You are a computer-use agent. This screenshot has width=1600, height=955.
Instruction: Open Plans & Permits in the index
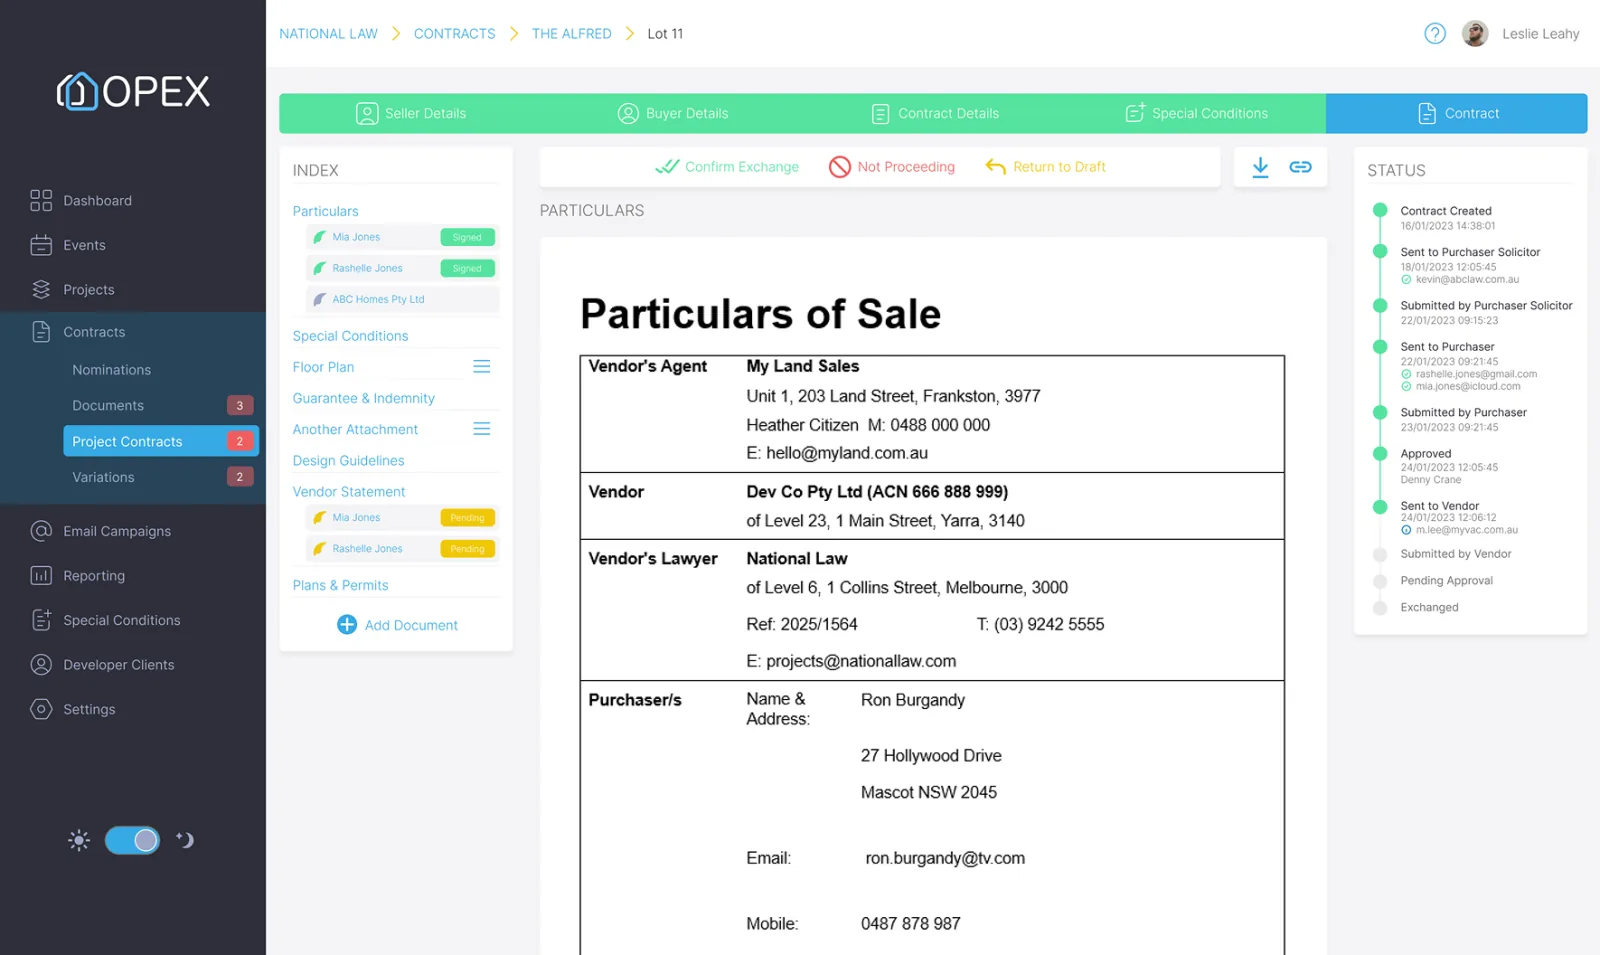pos(341,585)
